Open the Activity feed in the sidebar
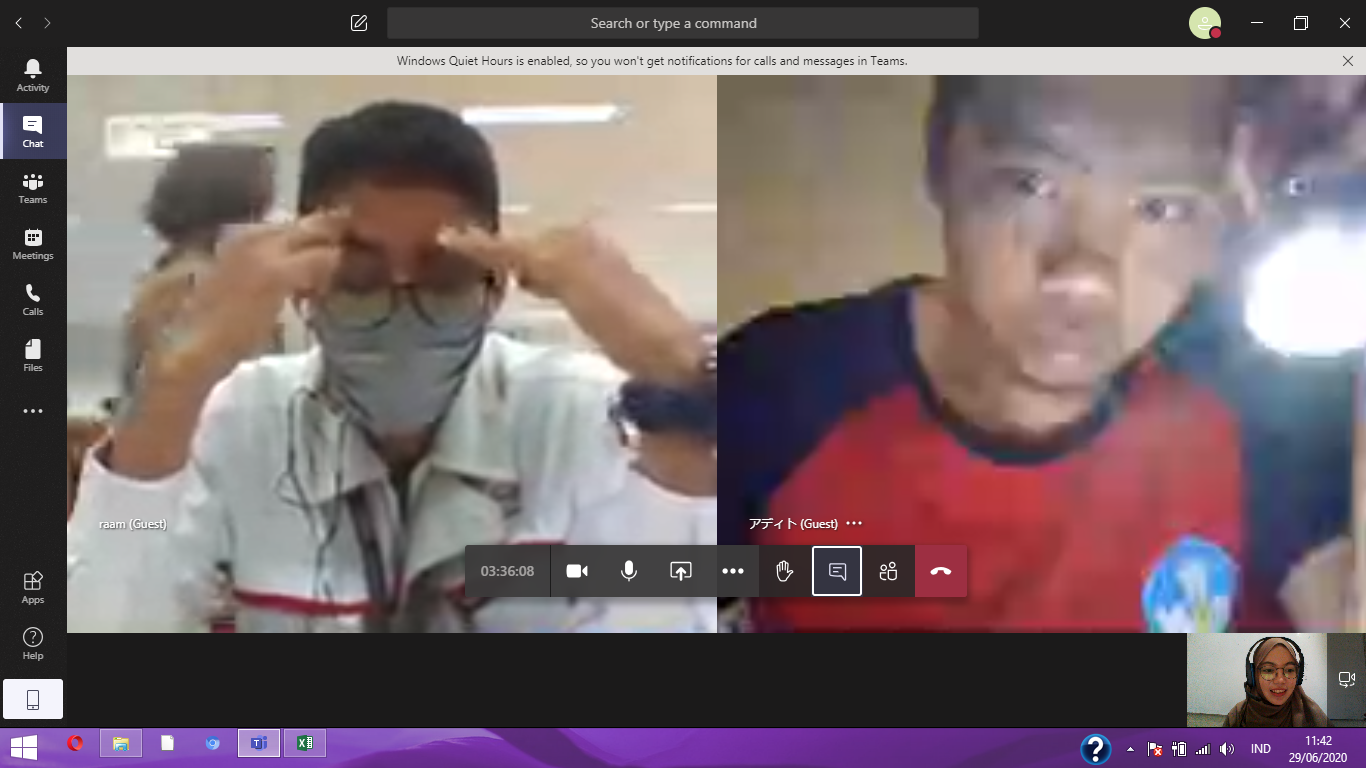This screenshot has width=1366, height=768. click(x=33, y=75)
